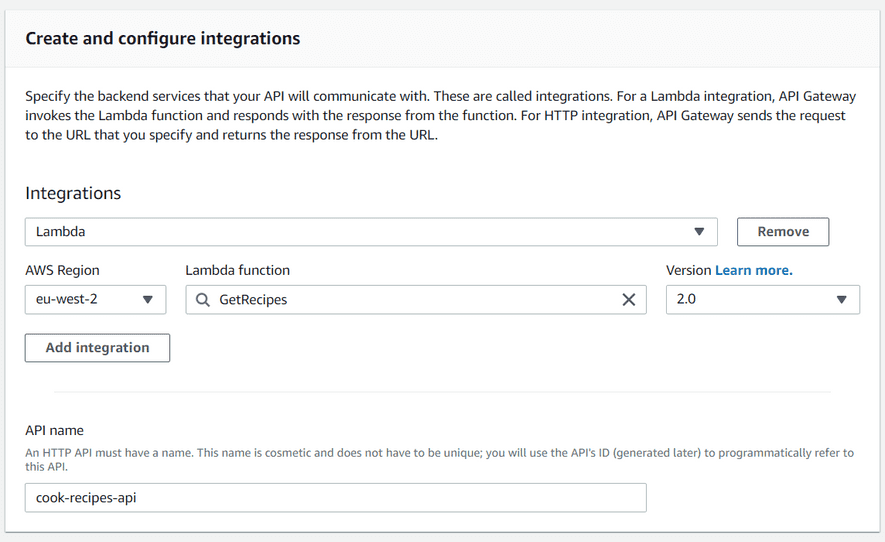This screenshot has width=885, height=542.
Task: Click the Lambda function label
Action: click(x=237, y=270)
